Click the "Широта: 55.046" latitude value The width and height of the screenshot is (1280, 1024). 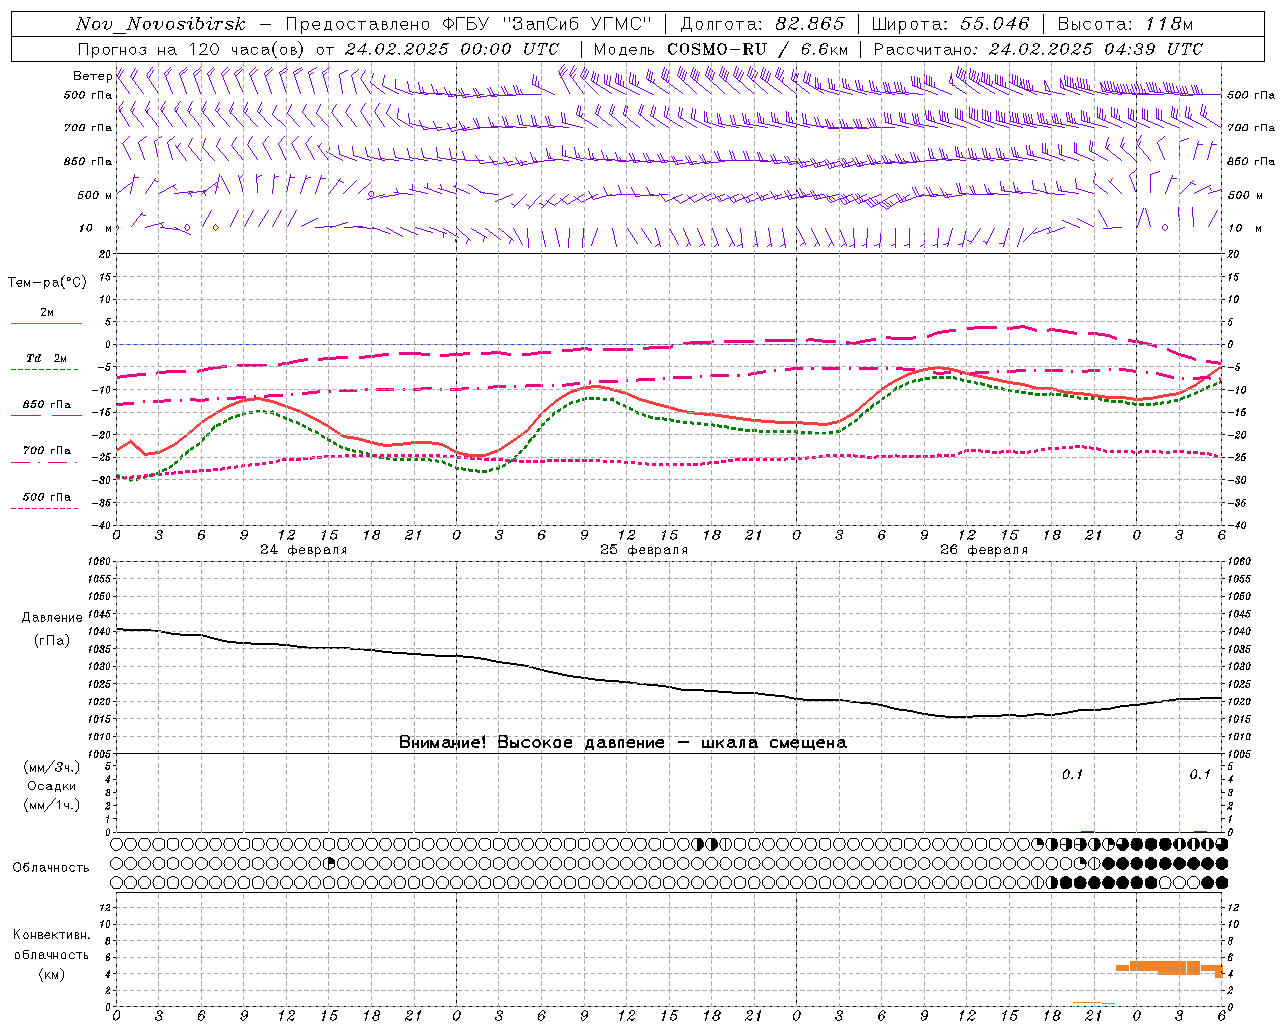951,24
